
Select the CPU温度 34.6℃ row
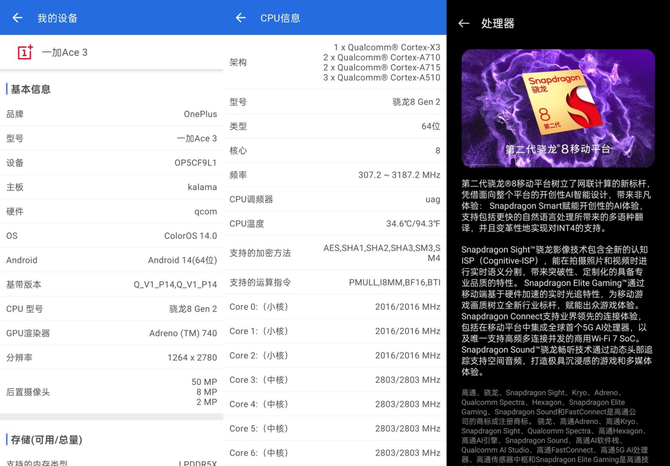pos(335,223)
